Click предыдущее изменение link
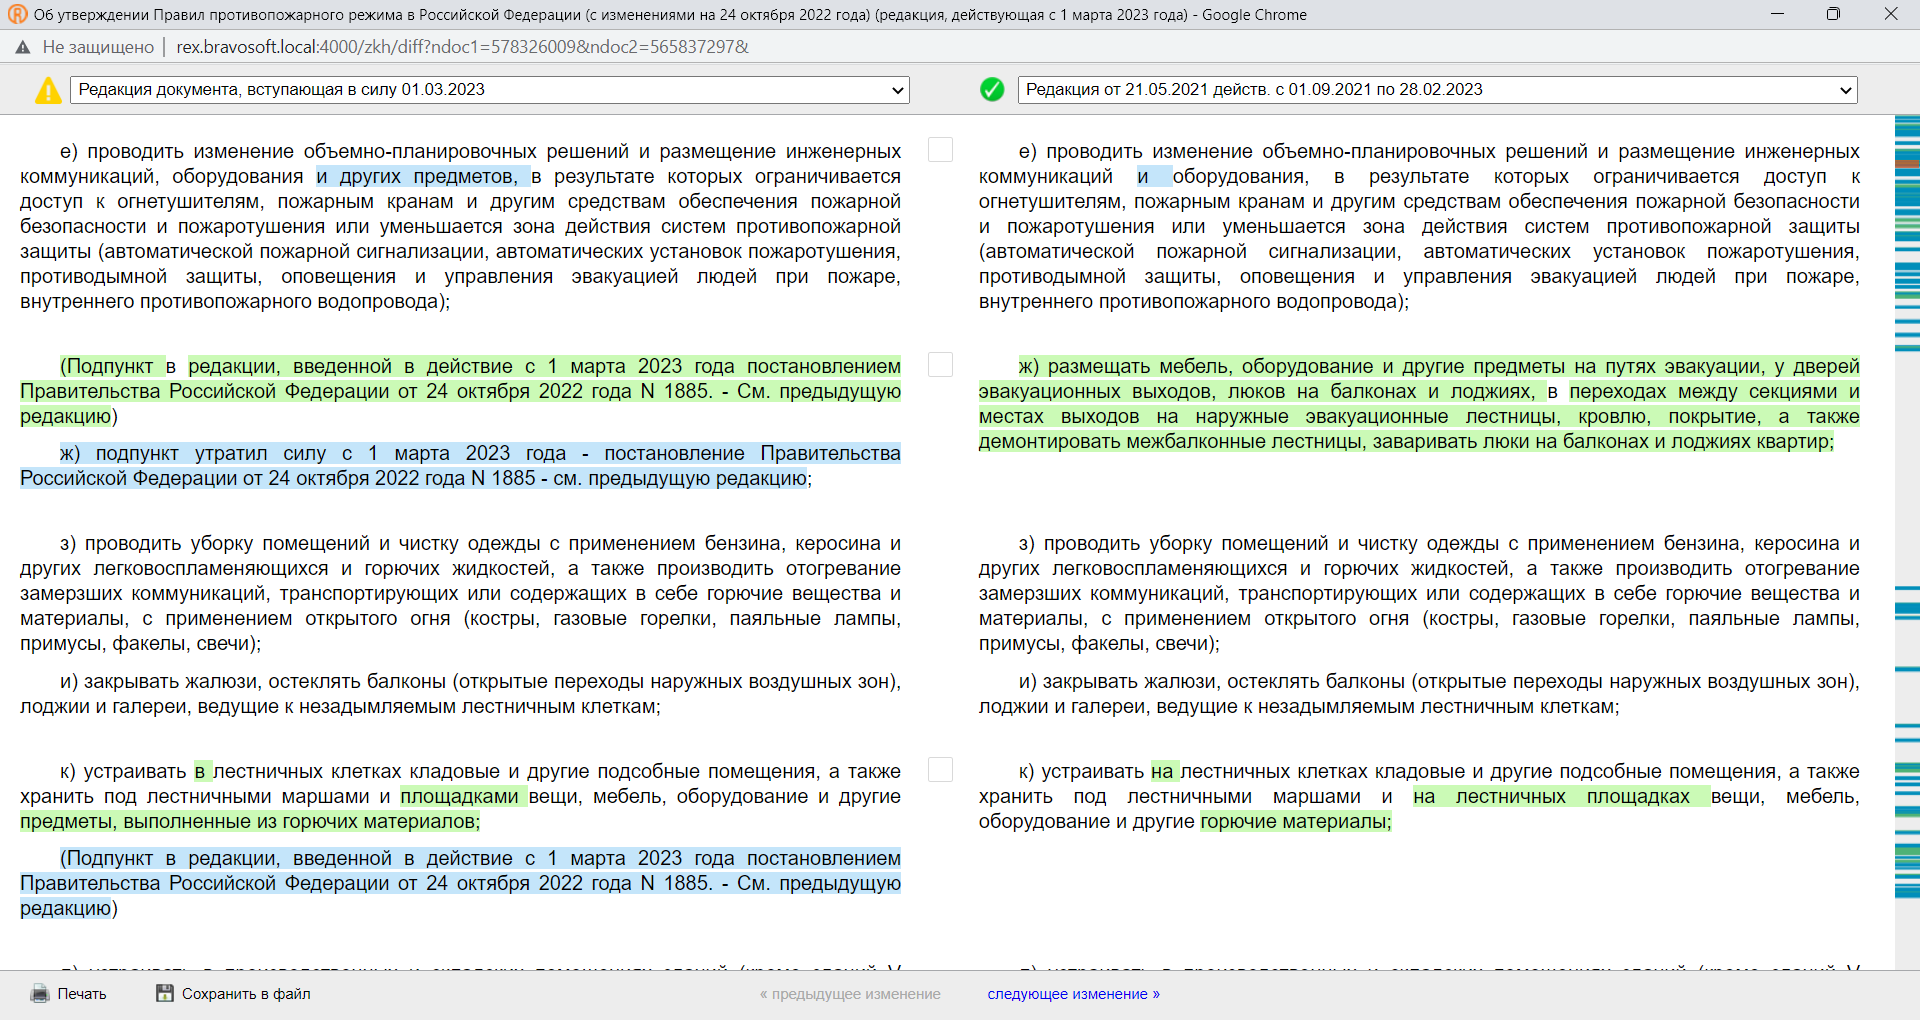Viewport: 1920px width, 1020px height. coord(850,994)
